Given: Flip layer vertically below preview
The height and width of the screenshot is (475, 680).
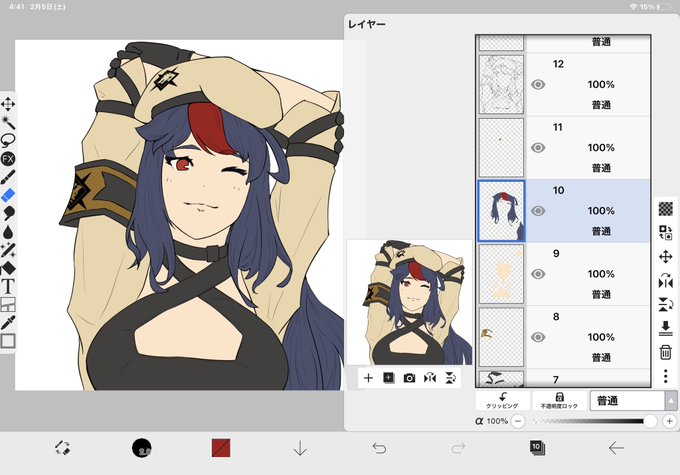Looking at the screenshot, I should pyautogui.click(x=451, y=378).
